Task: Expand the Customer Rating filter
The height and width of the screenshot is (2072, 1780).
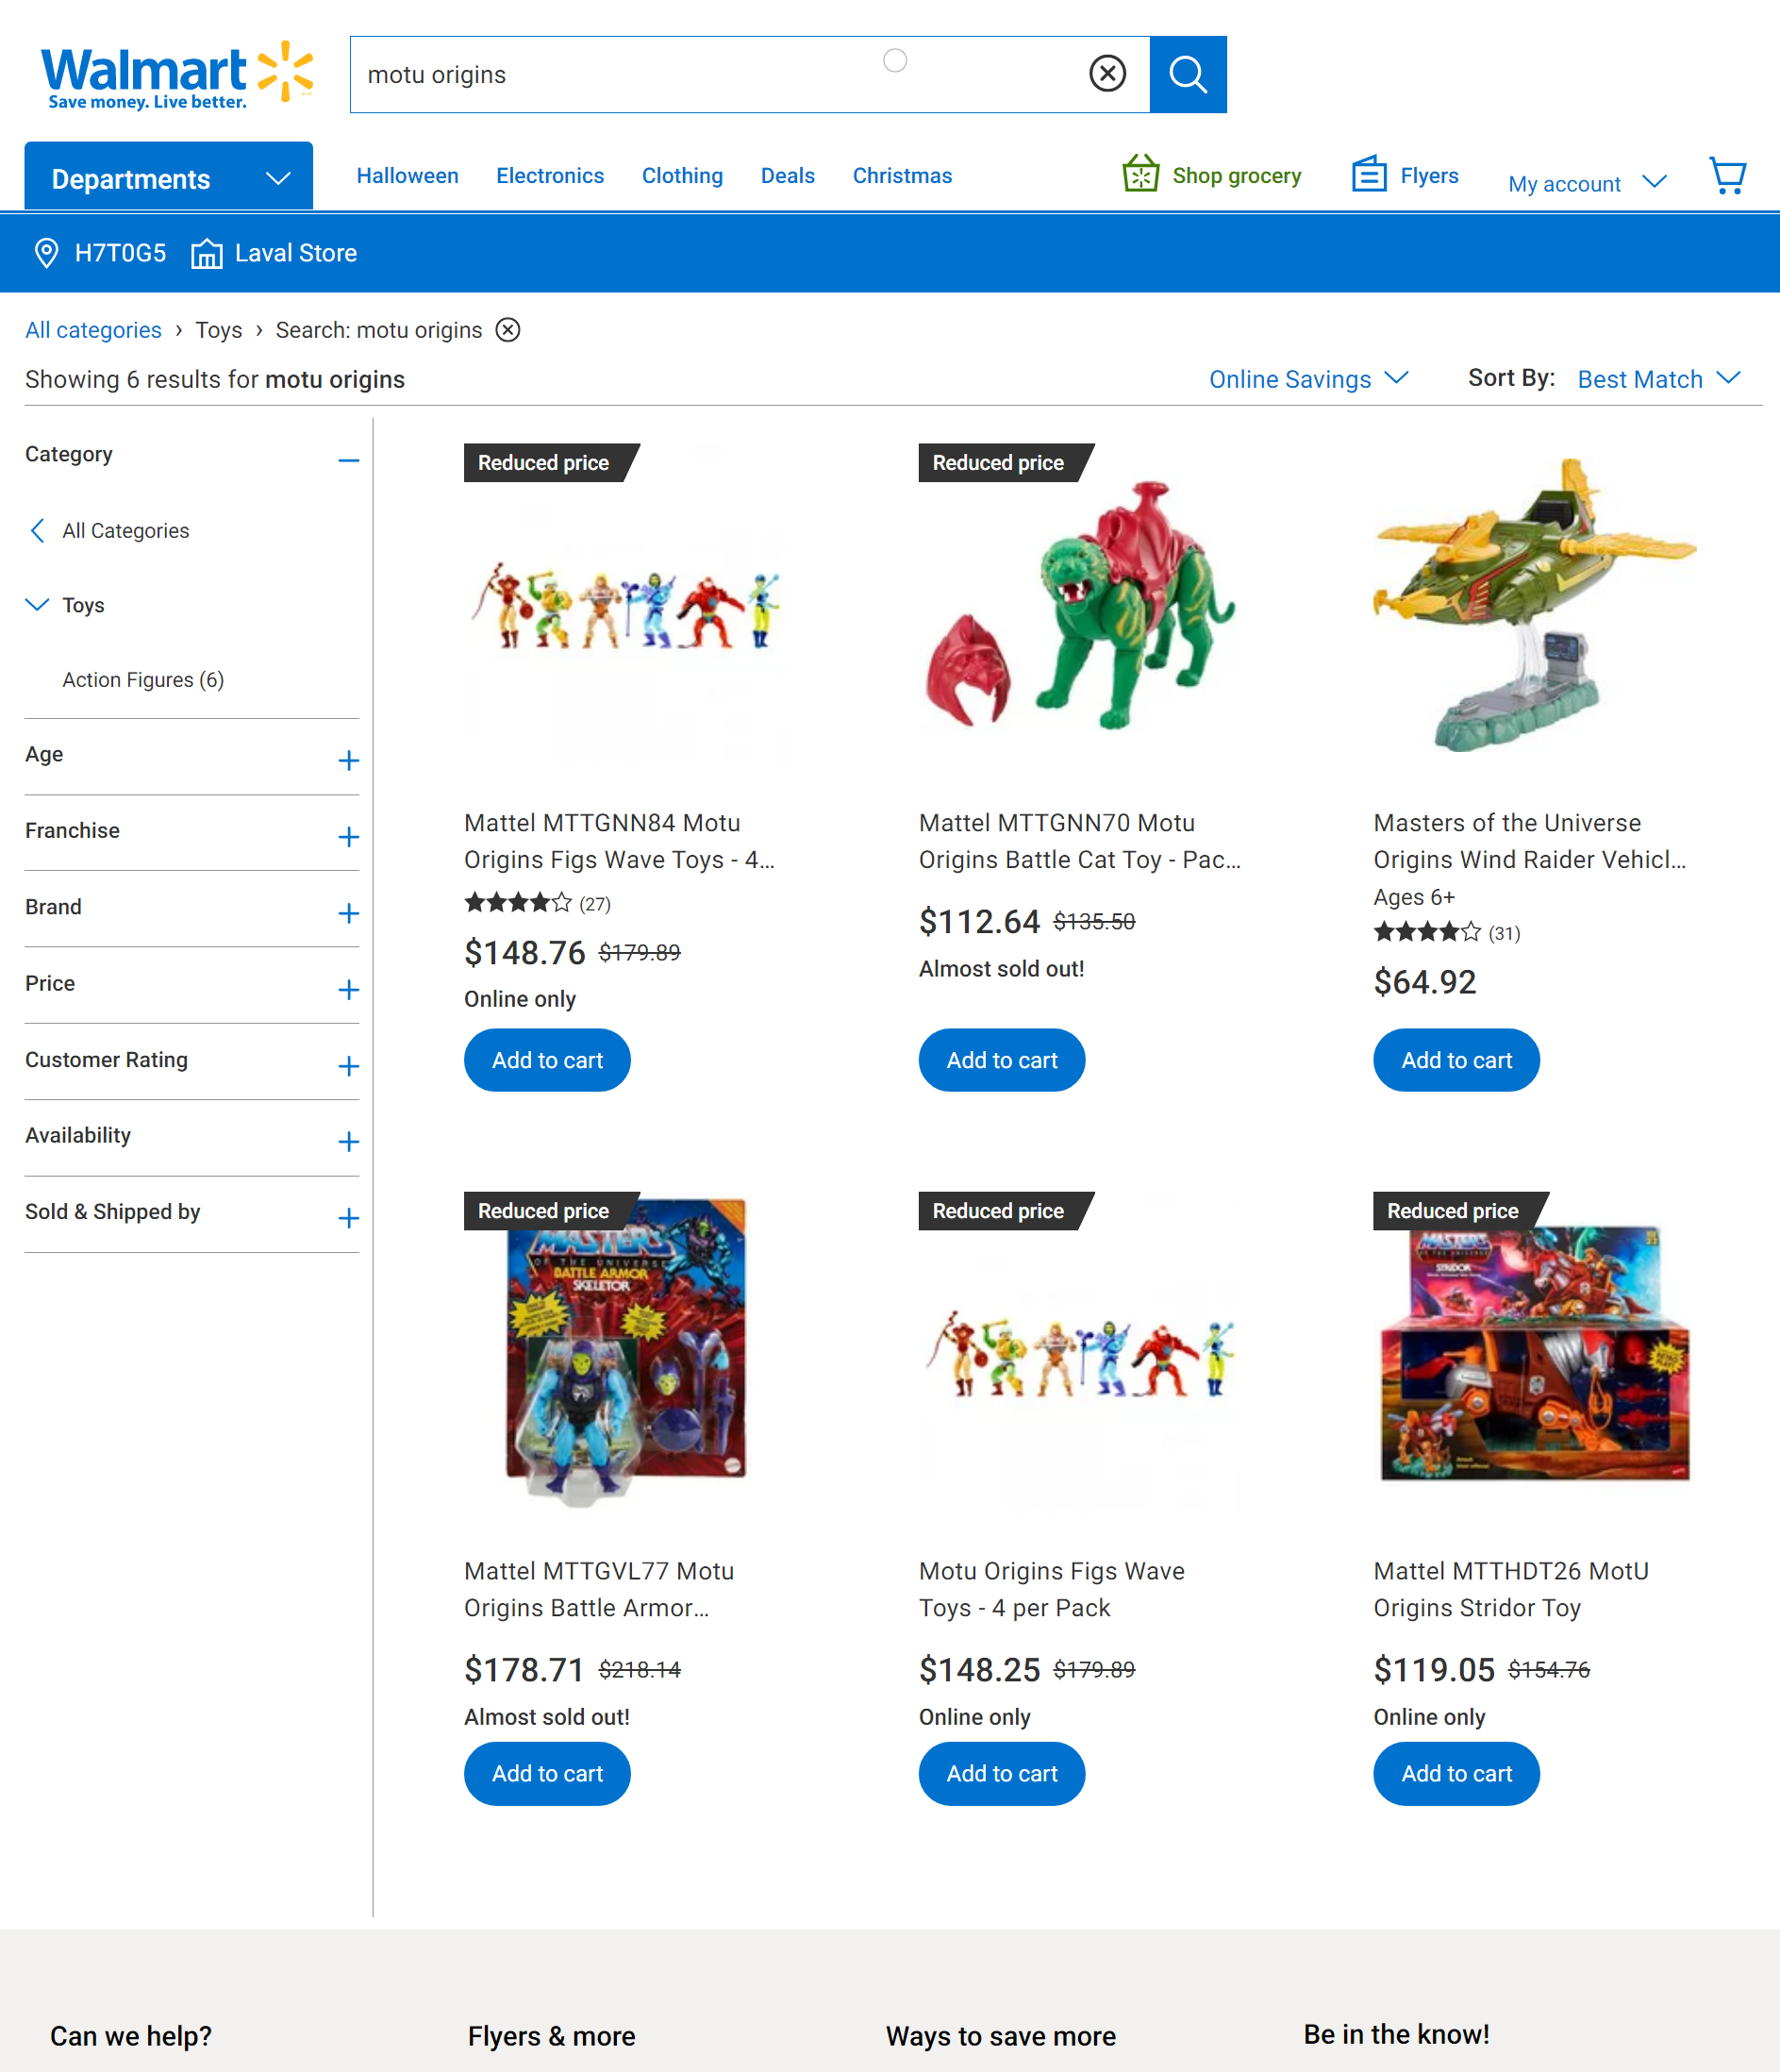Action: tap(348, 1066)
